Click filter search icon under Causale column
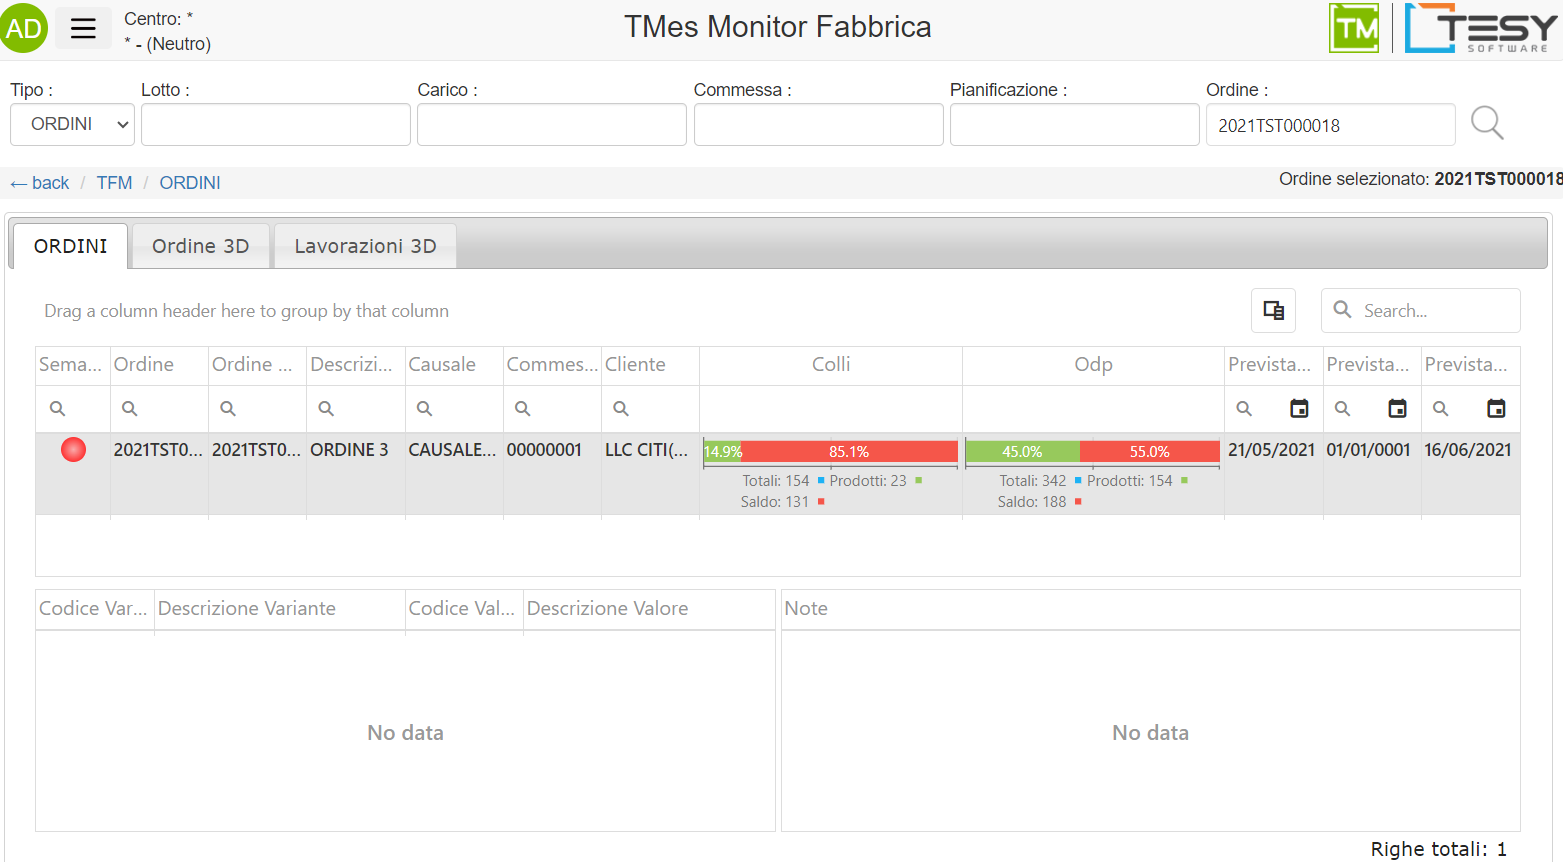 click(x=425, y=408)
